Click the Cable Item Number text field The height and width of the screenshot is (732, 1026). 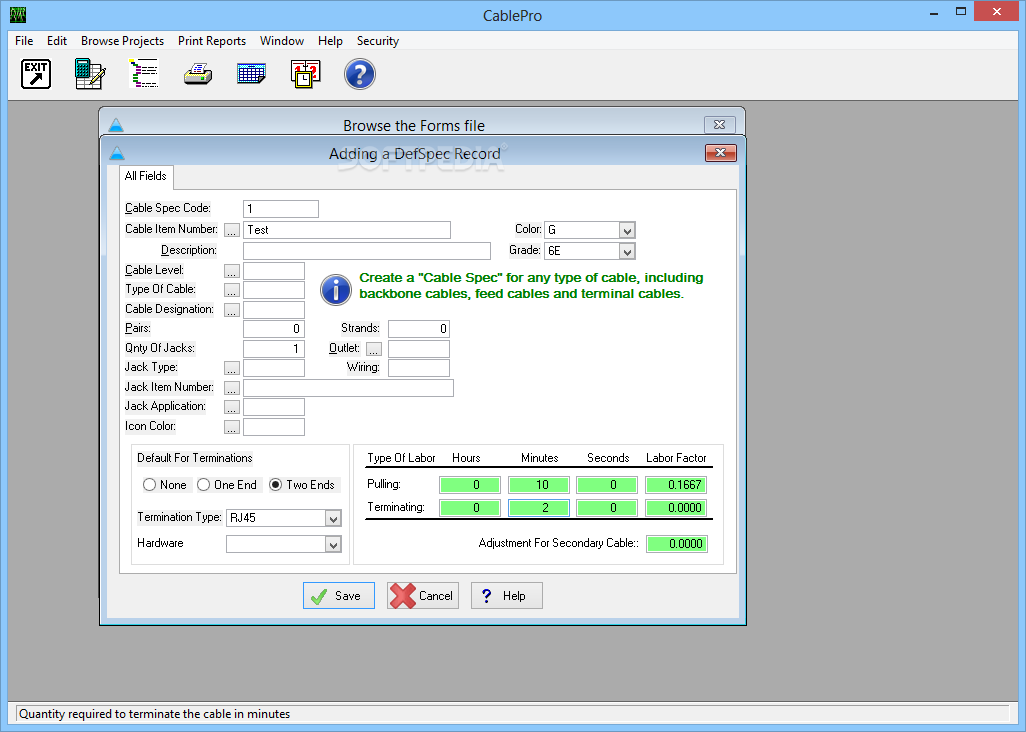coord(347,230)
